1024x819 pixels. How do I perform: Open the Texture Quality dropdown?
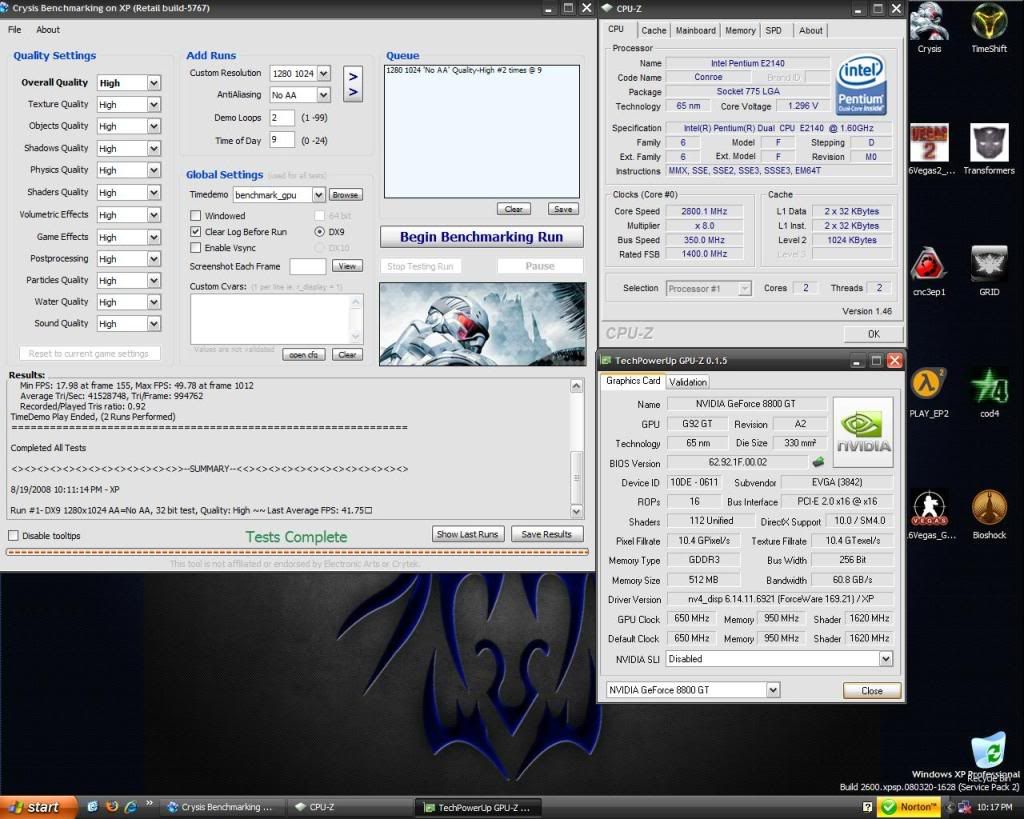[x=153, y=104]
